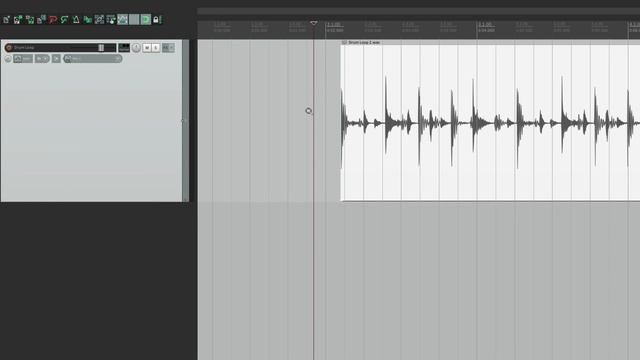The width and height of the screenshot is (640, 360).
Task: Click the small icon before the item name
Action: click(x=344, y=42)
